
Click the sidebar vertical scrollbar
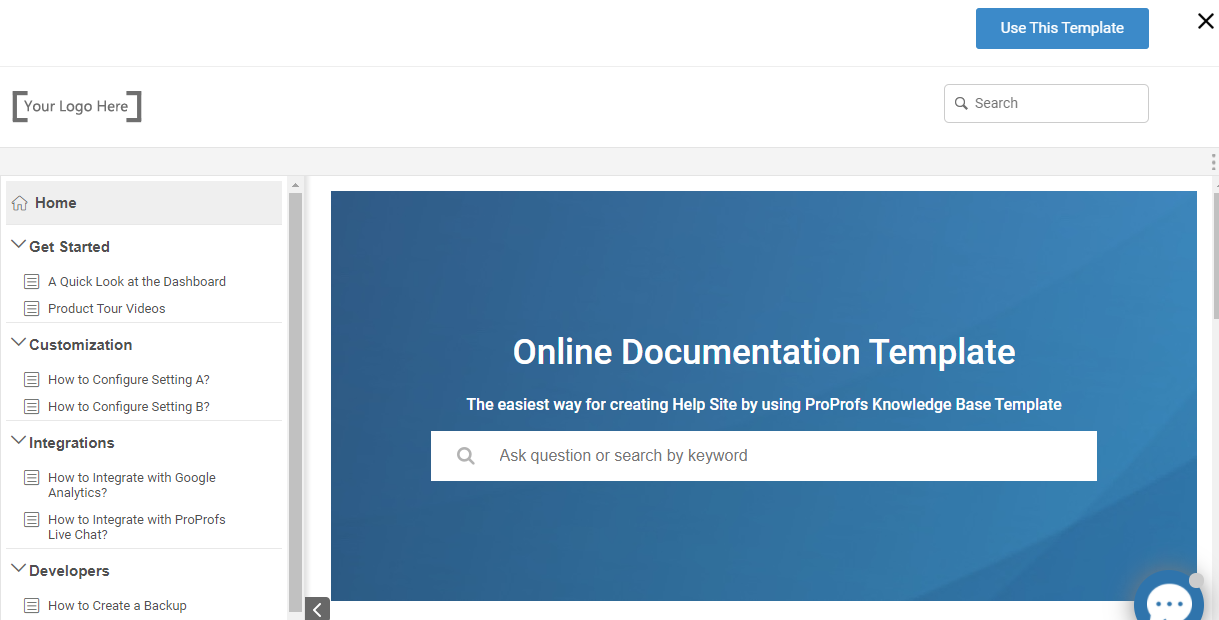pos(295,400)
